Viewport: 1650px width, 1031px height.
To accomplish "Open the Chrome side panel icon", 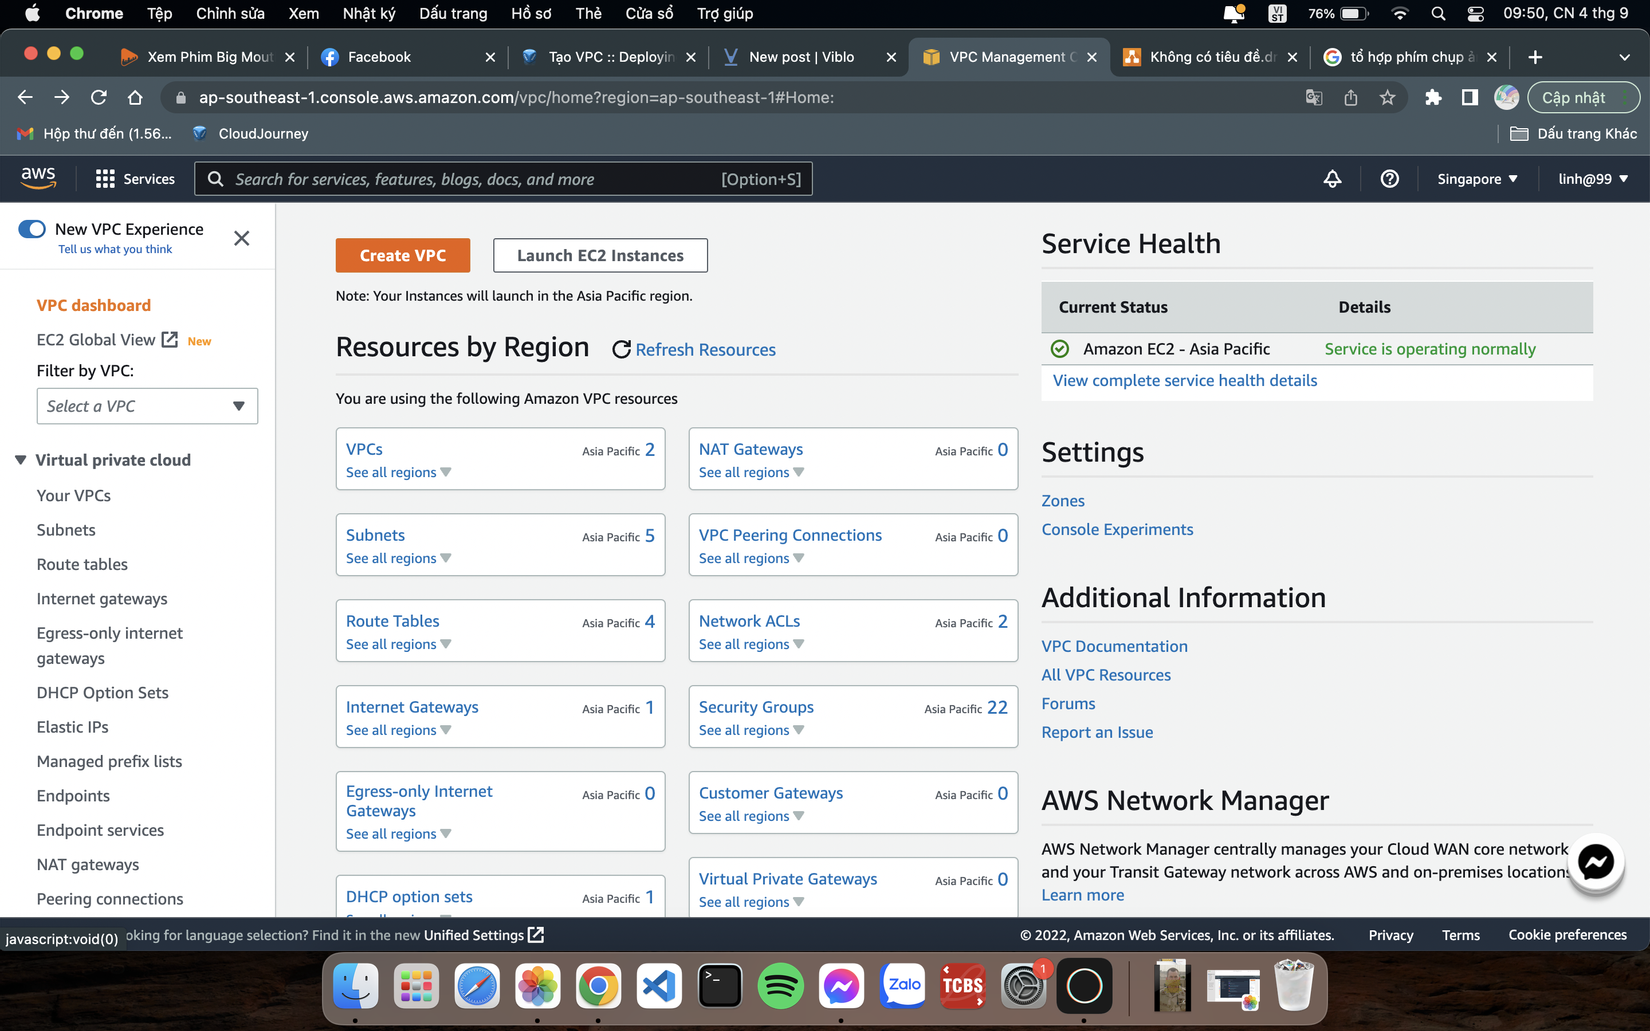I will coord(1469,97).
